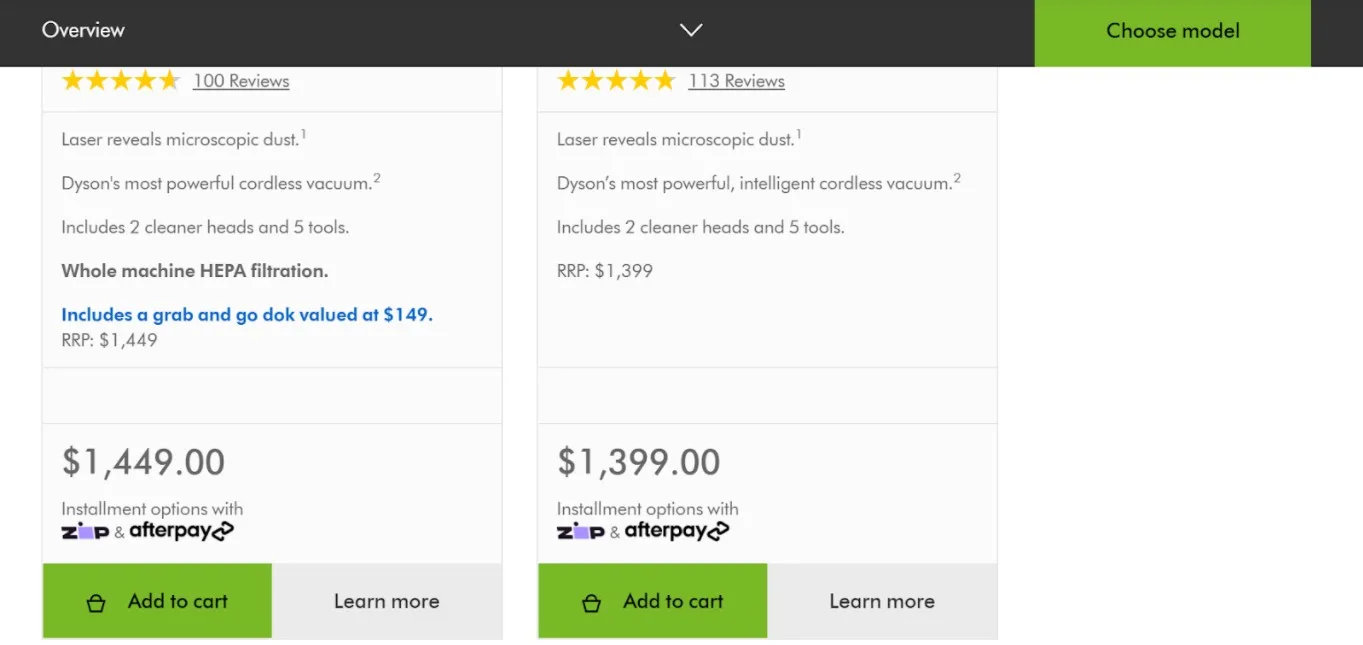
Task: Click basket icon for the $1,399.00 model
Action: (x=591, y=603)
